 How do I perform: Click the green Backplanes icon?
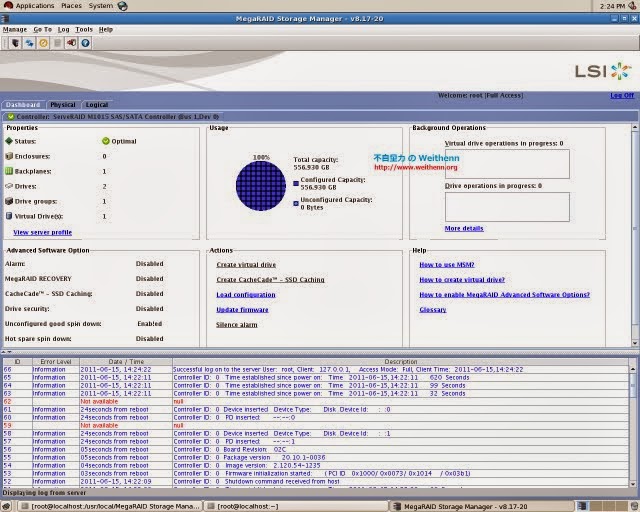click(9, 171)
